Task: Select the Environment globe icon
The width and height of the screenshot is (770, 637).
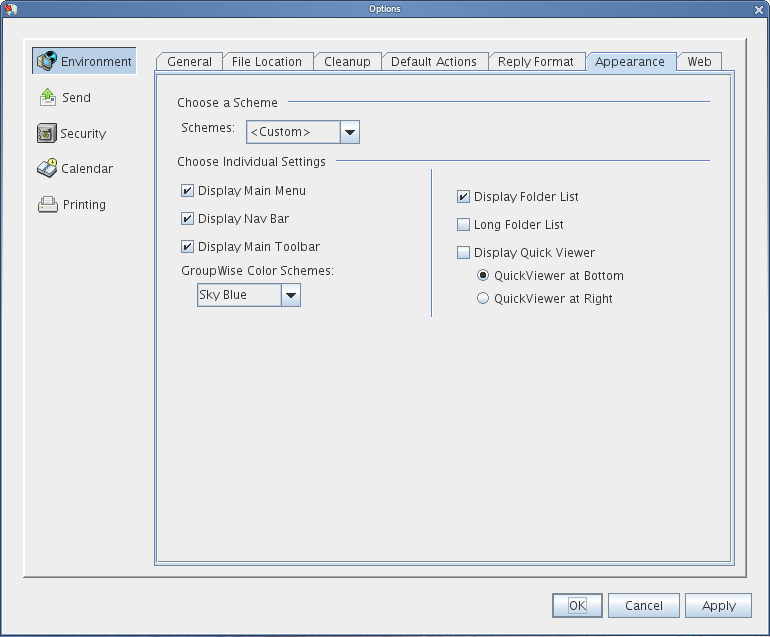Action: 47,61
